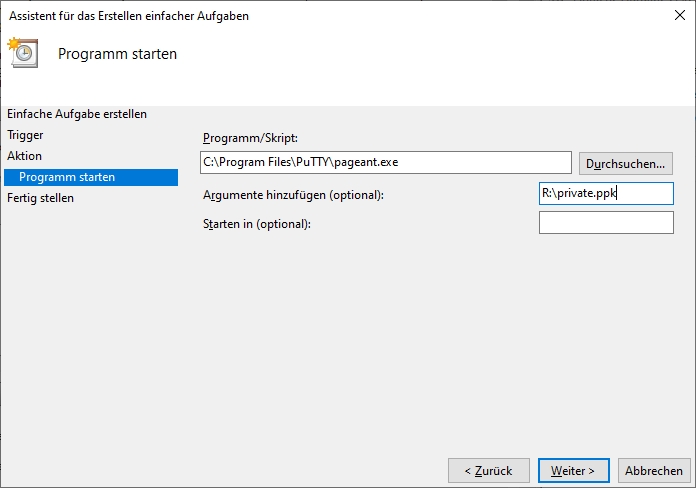Click the task scheduler clock icon

(x=23, y=53)
